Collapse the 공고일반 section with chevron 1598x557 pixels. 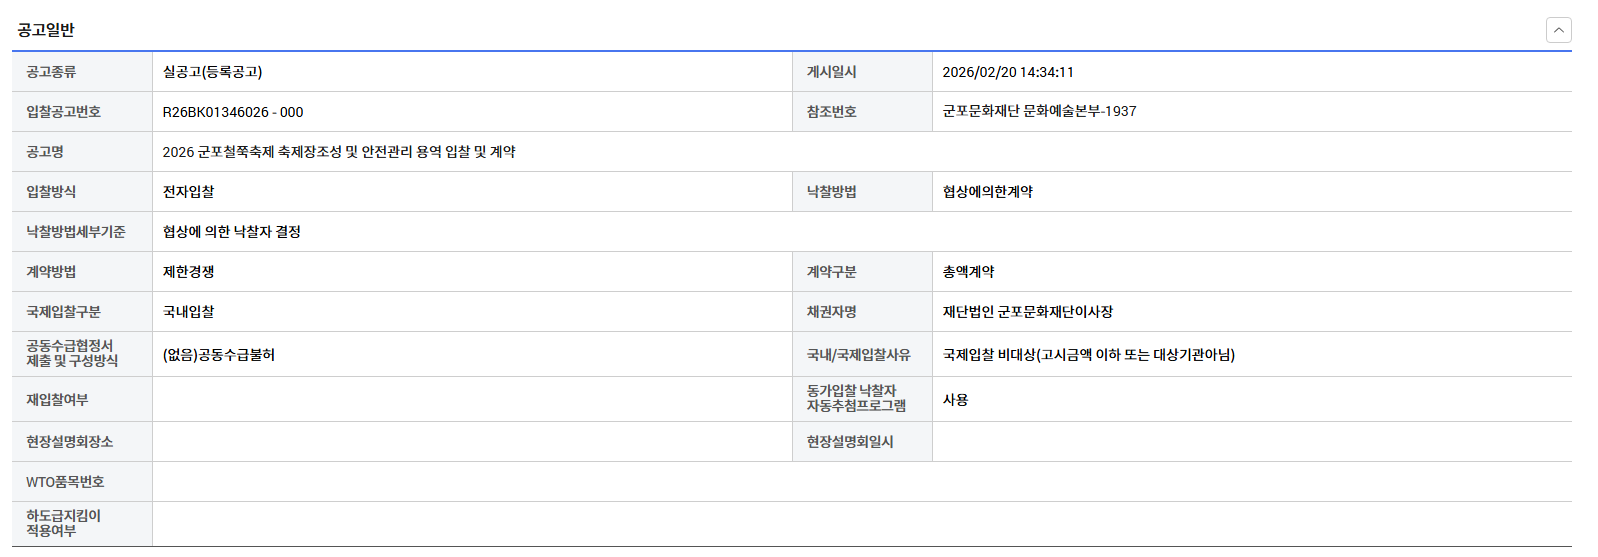click(x=1558, y=30)
